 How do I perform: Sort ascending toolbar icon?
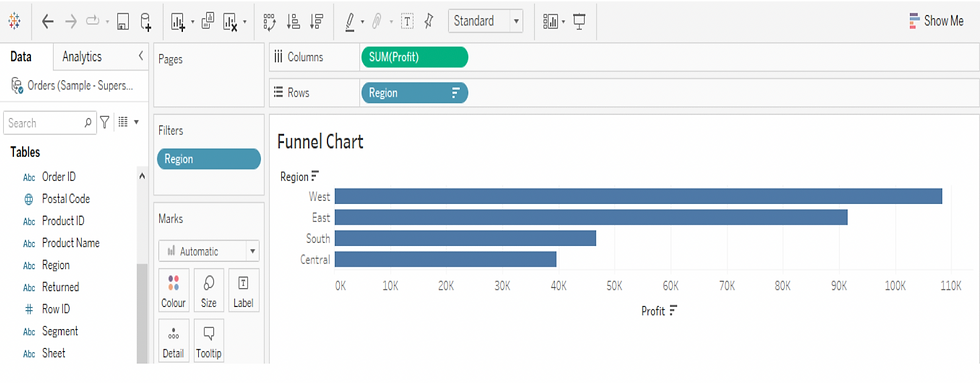click(293, 22)
